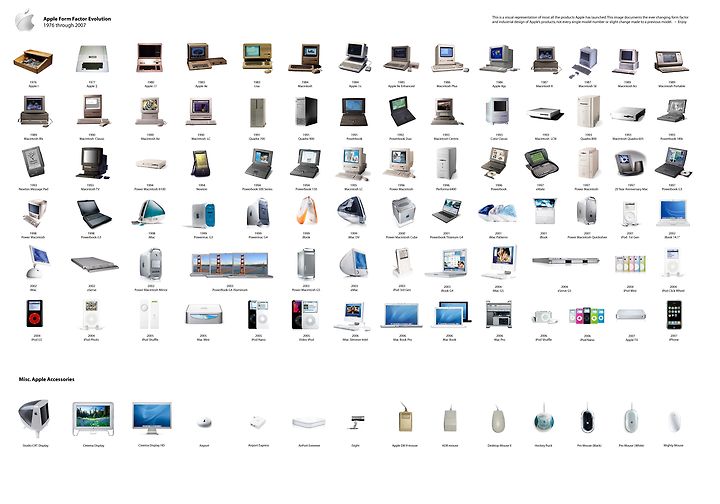Click the Macintosh Portable image

[672, 61]
